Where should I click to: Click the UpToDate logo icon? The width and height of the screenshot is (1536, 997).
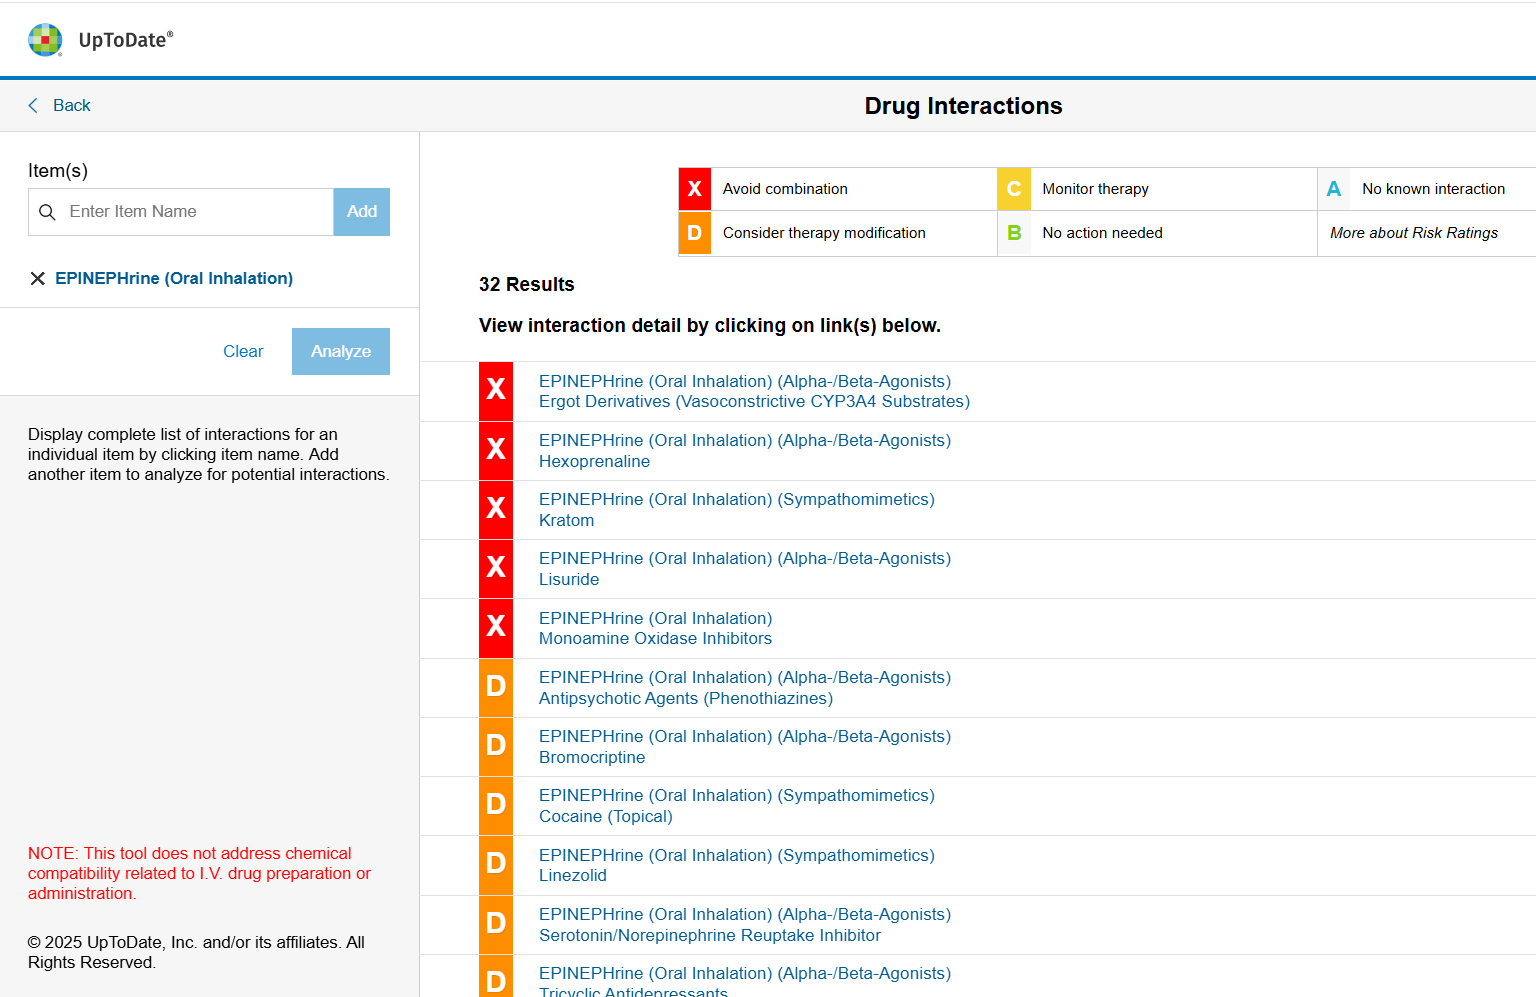tap(45, 40)
